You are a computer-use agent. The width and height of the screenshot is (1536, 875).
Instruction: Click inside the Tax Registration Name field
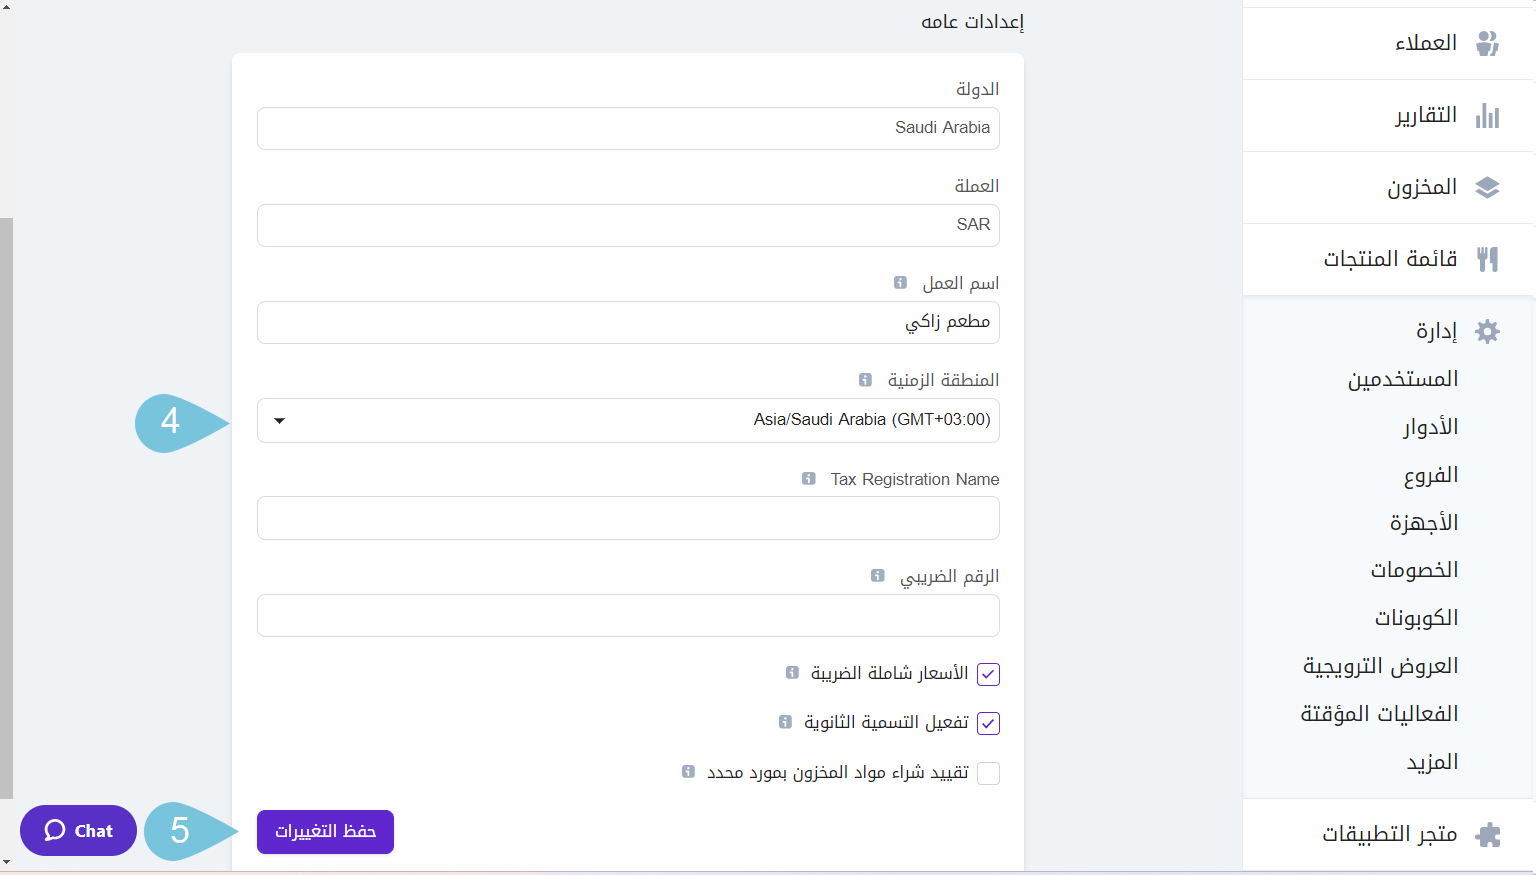628,518
